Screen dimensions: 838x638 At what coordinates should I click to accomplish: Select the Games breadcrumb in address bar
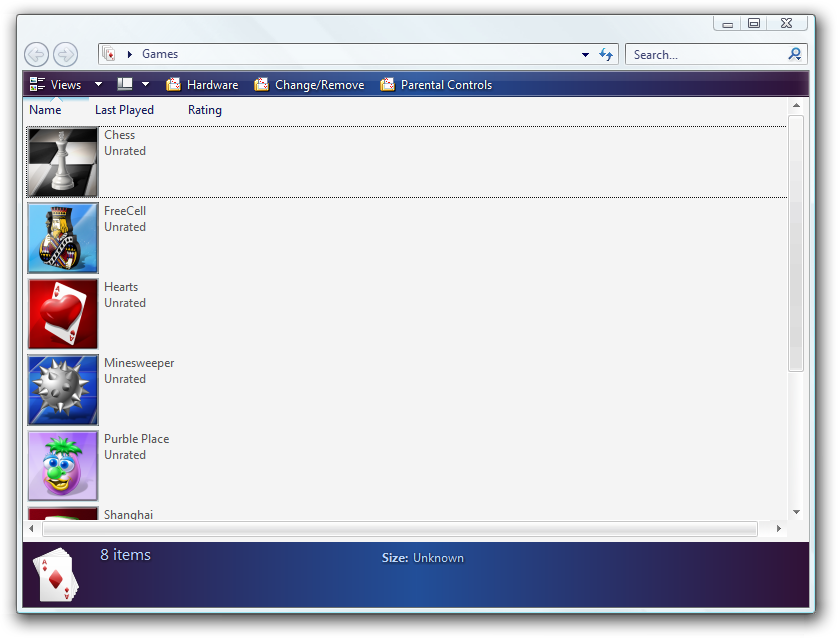coord(160,54)
